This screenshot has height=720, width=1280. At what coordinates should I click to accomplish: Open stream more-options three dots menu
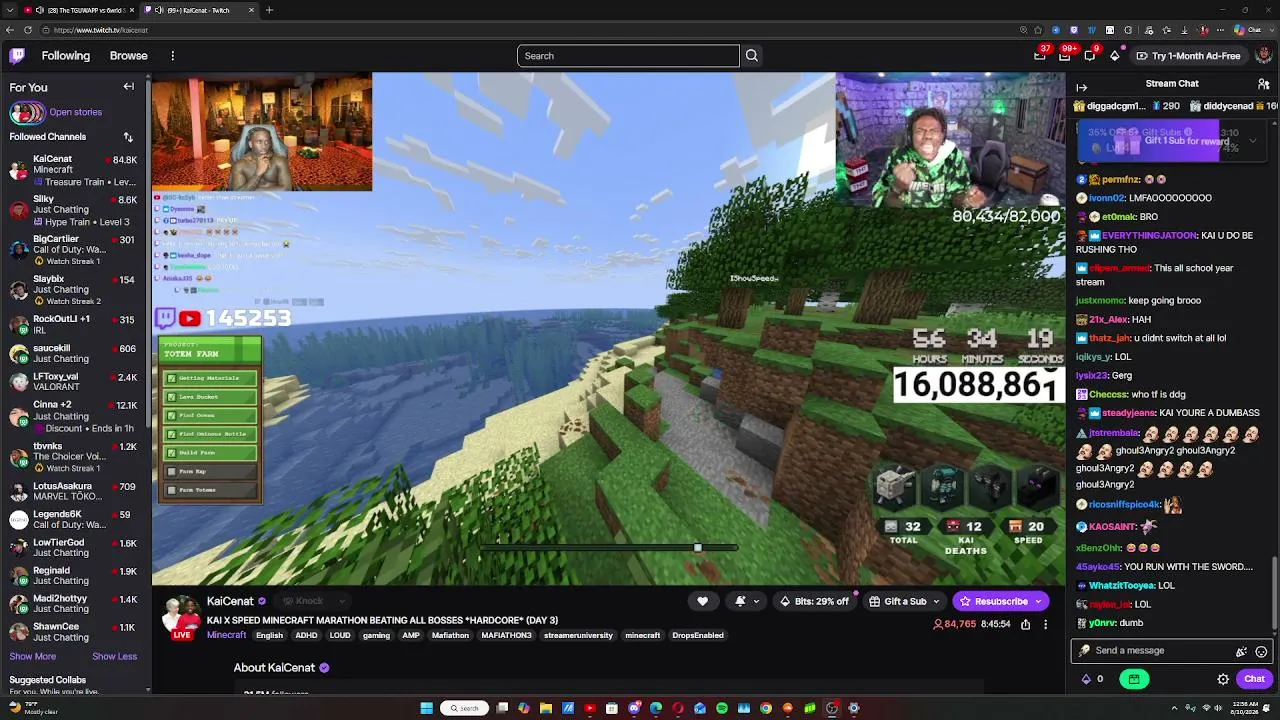[x=1046, y=624]
